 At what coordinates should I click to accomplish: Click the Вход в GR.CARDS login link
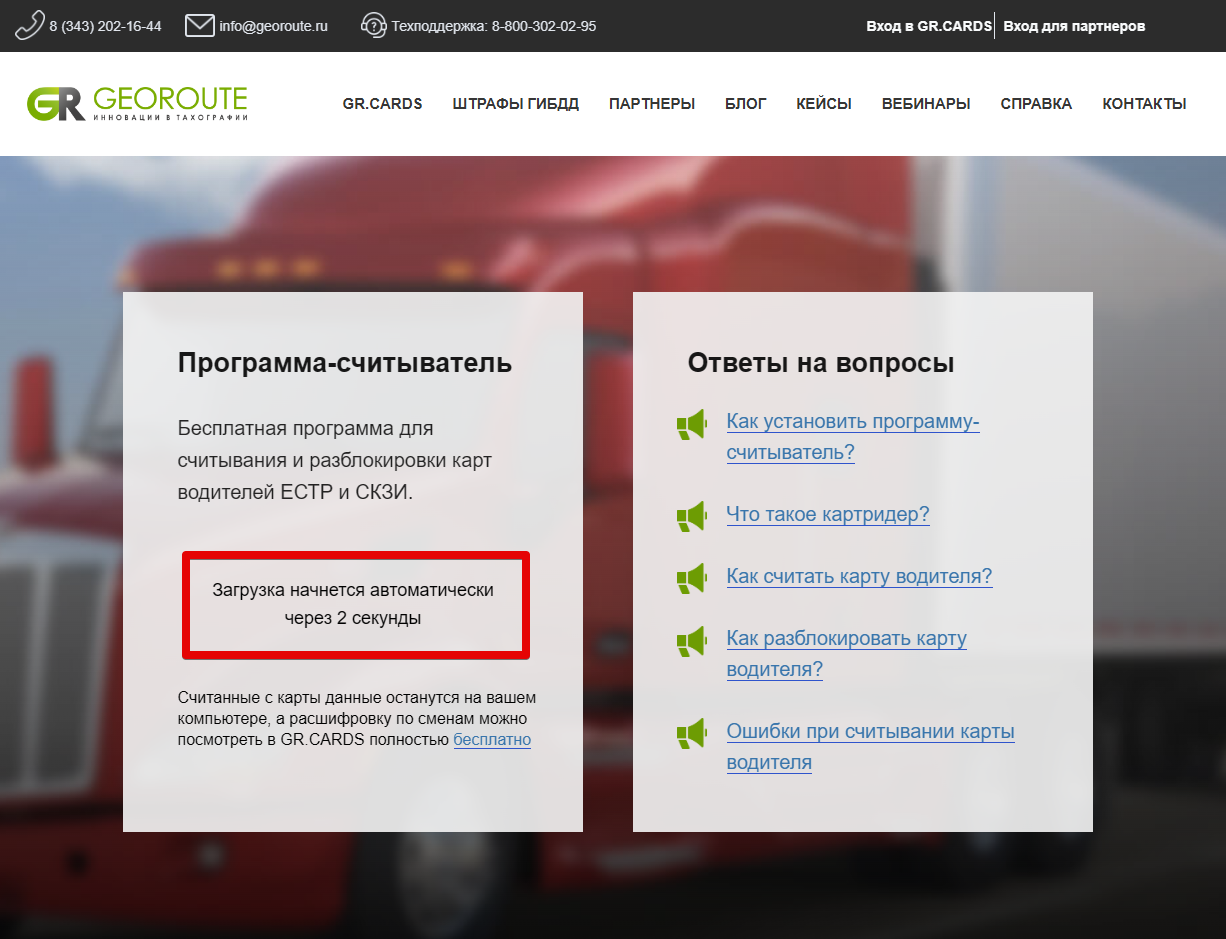tap(928, 26)
